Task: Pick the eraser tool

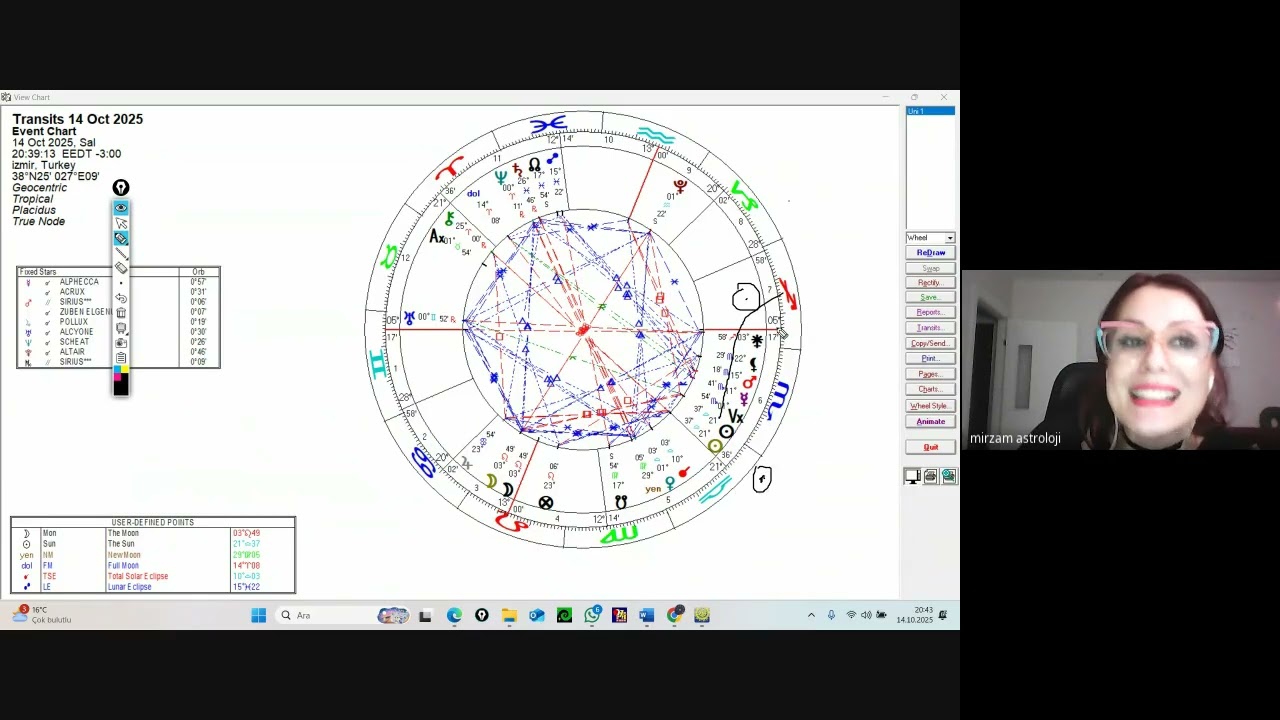Action: [121, 268]
